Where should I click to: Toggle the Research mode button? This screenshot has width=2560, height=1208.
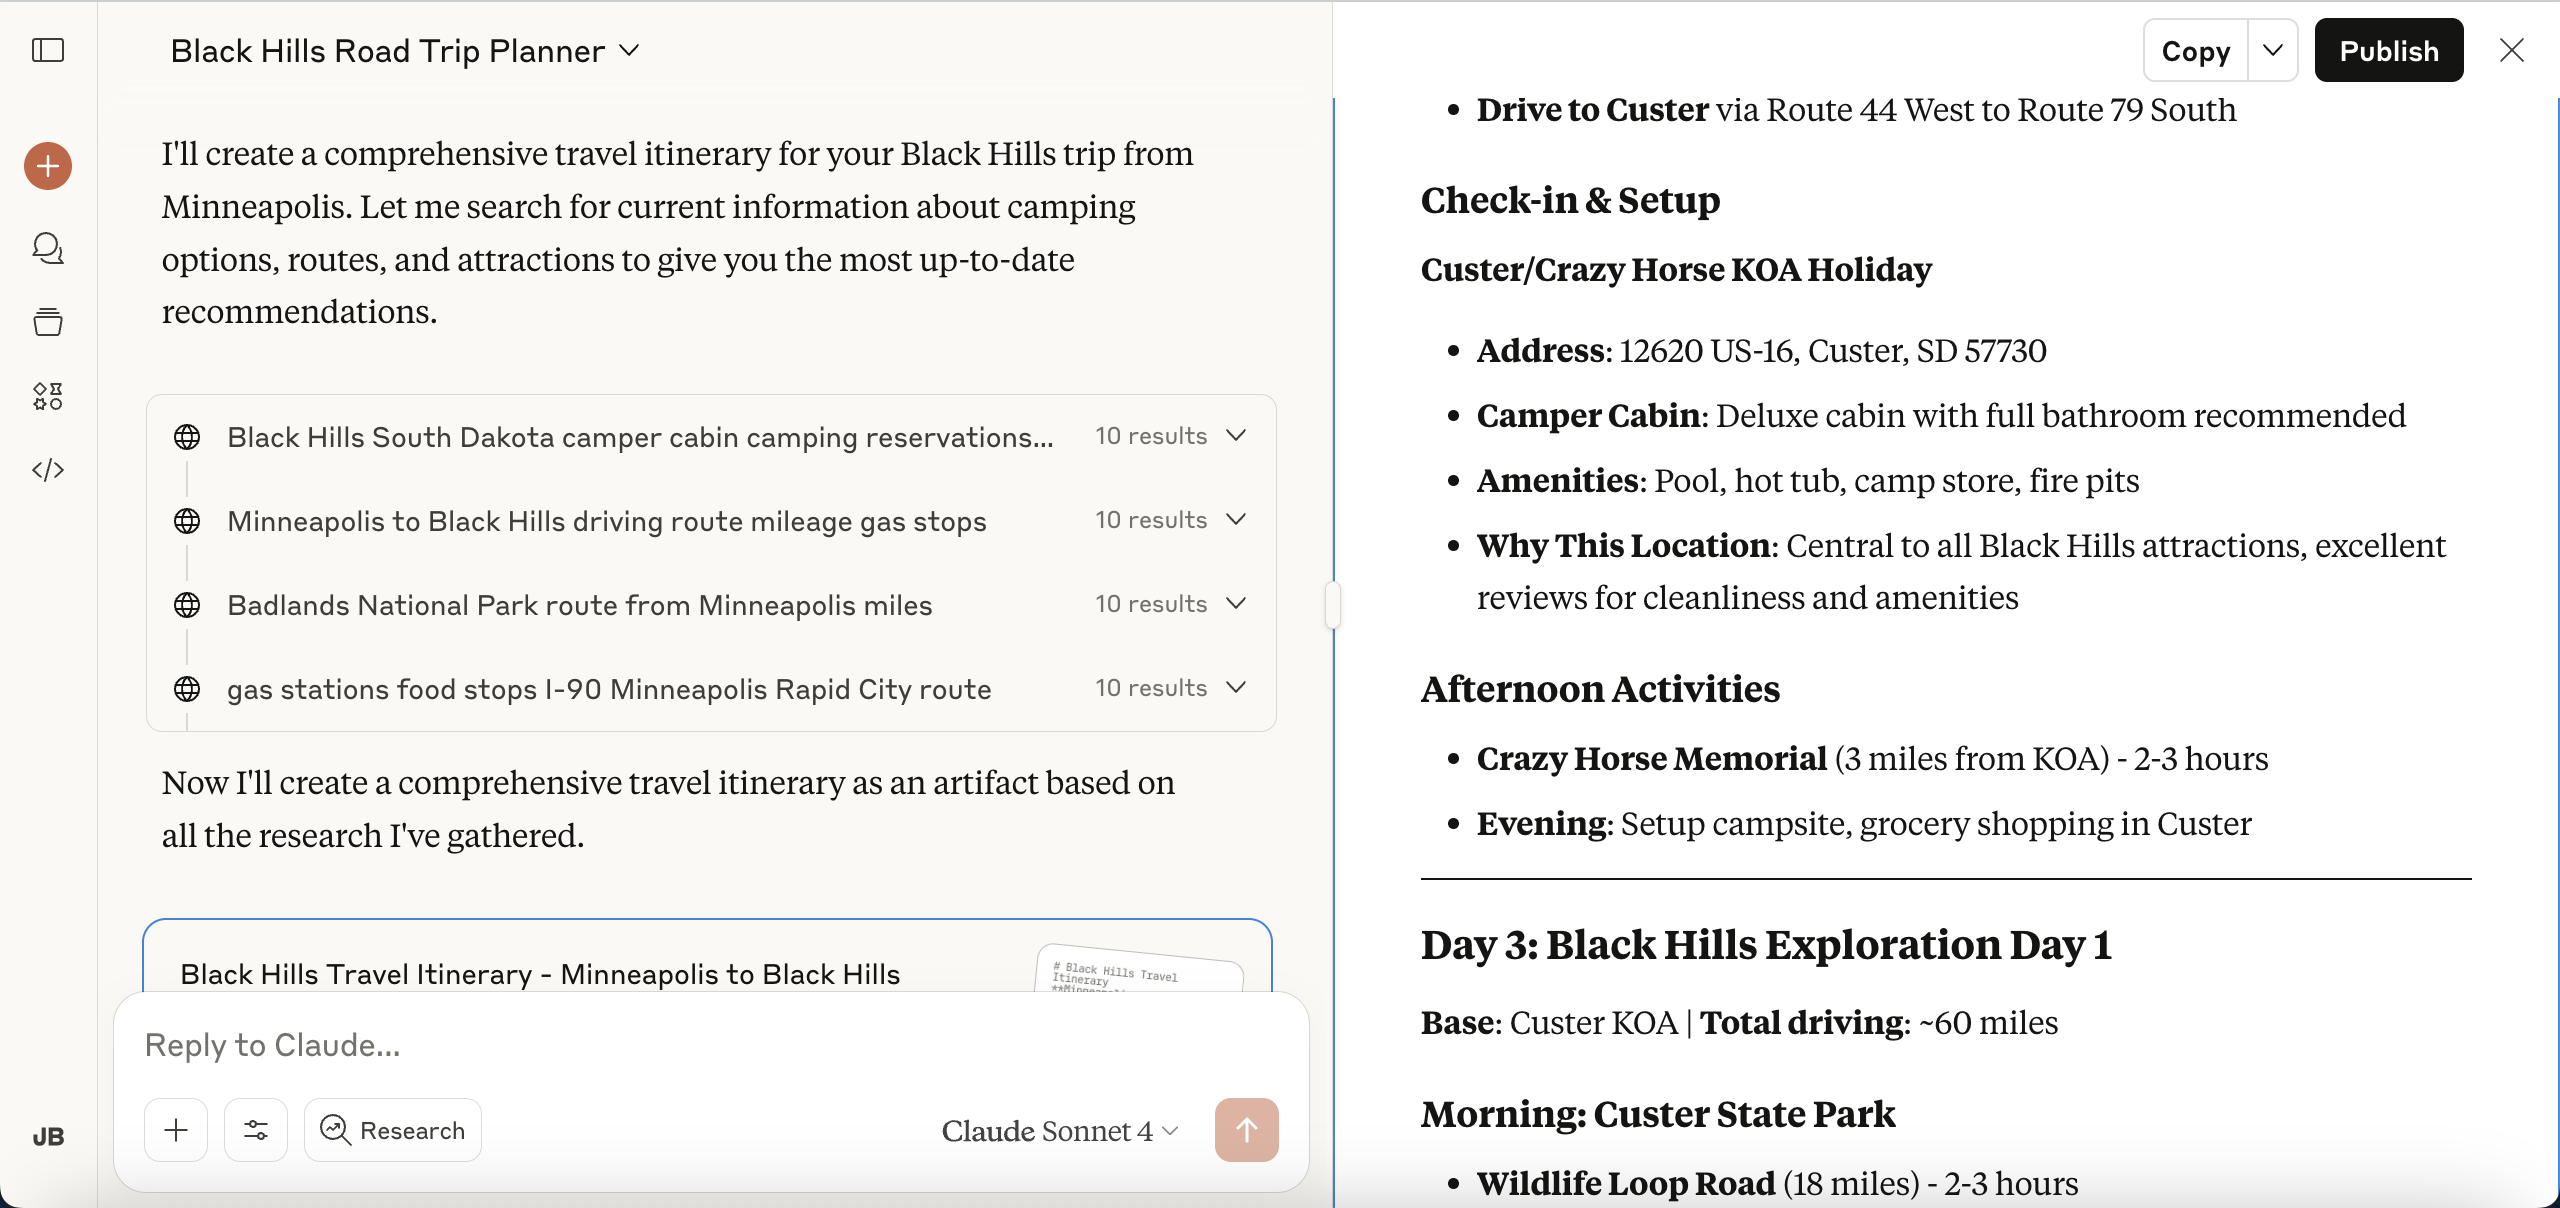[392, 1130]
